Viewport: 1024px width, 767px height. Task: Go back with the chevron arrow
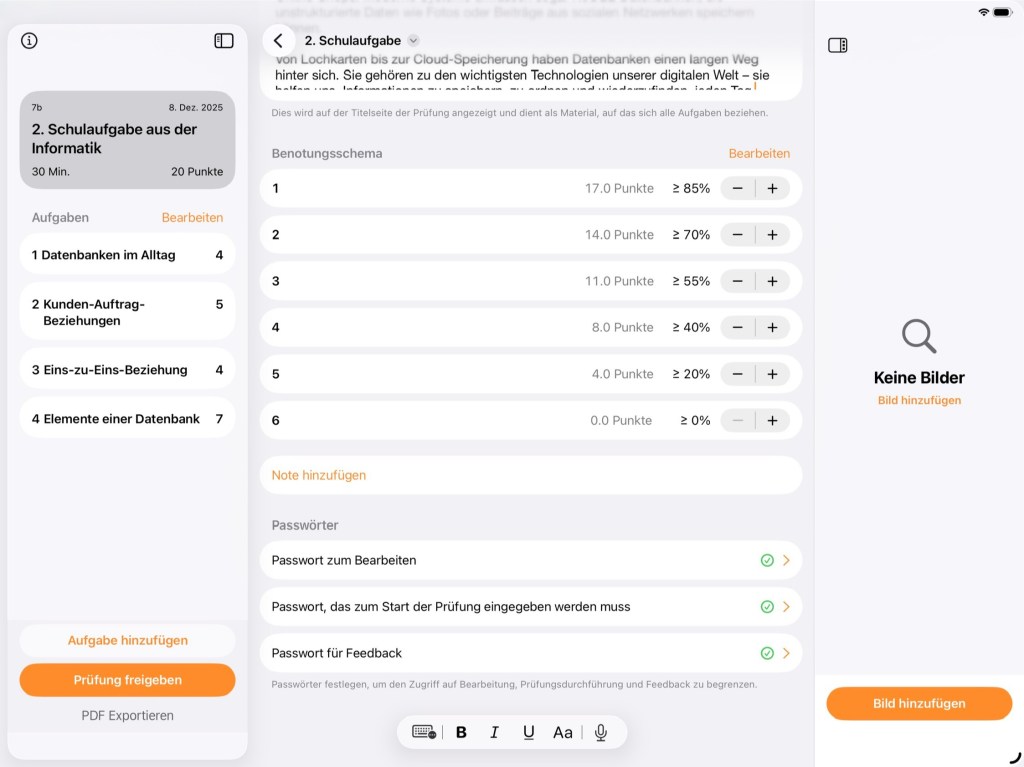click(278, 41)
